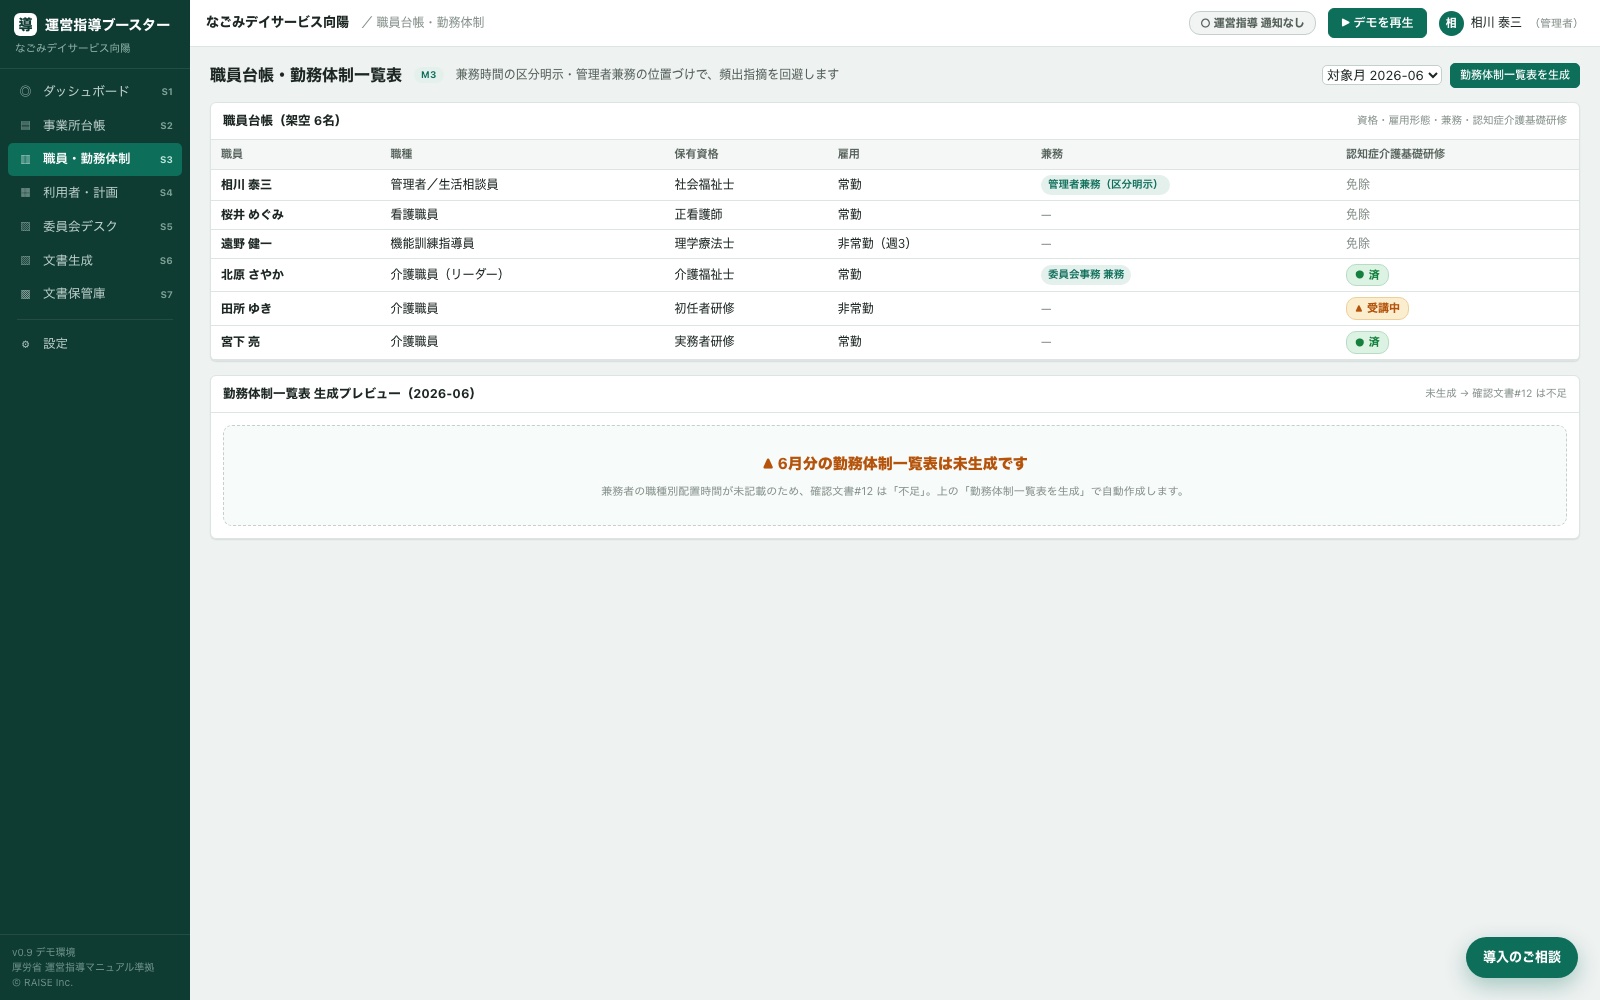Image resolution: width=1600 pixels, height=1000 pixels.
Task: Open 委員会デスク in sidebar
Action: coord(95,227)
